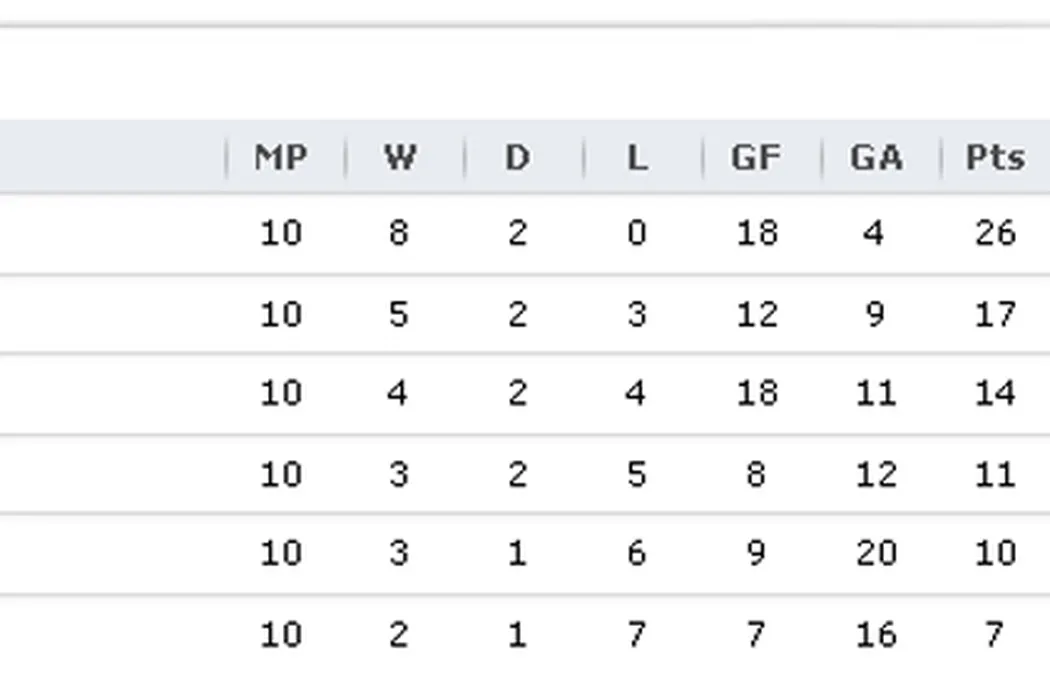This screenshot has width=1050, height=700.
Task: Select the 12 goals for cell in second row
Action: click(x=755, y=314)
